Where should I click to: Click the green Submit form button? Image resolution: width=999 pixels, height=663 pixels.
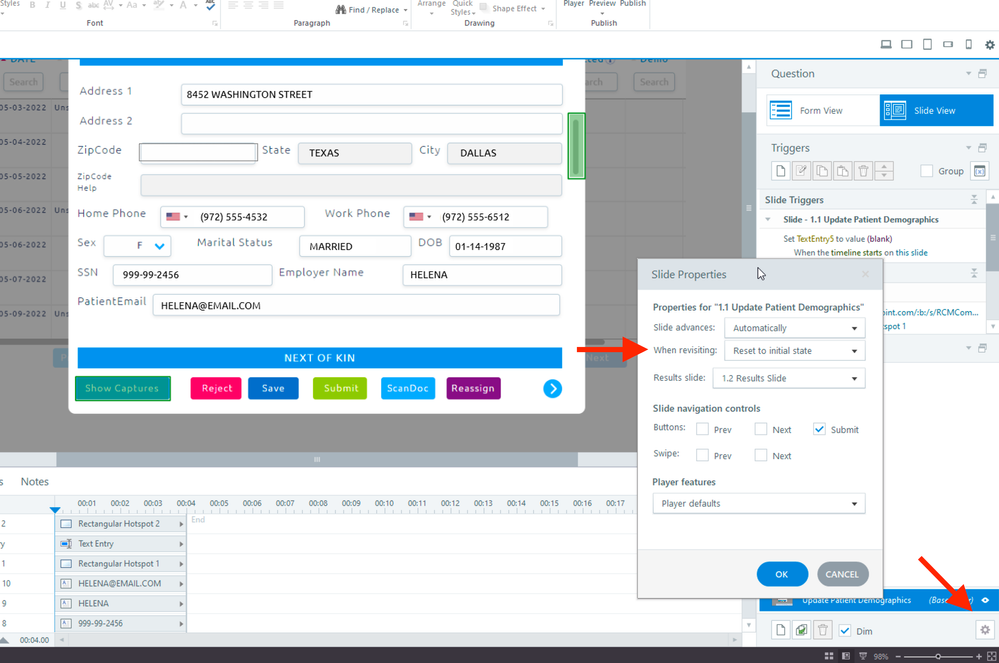pos(340,388)
